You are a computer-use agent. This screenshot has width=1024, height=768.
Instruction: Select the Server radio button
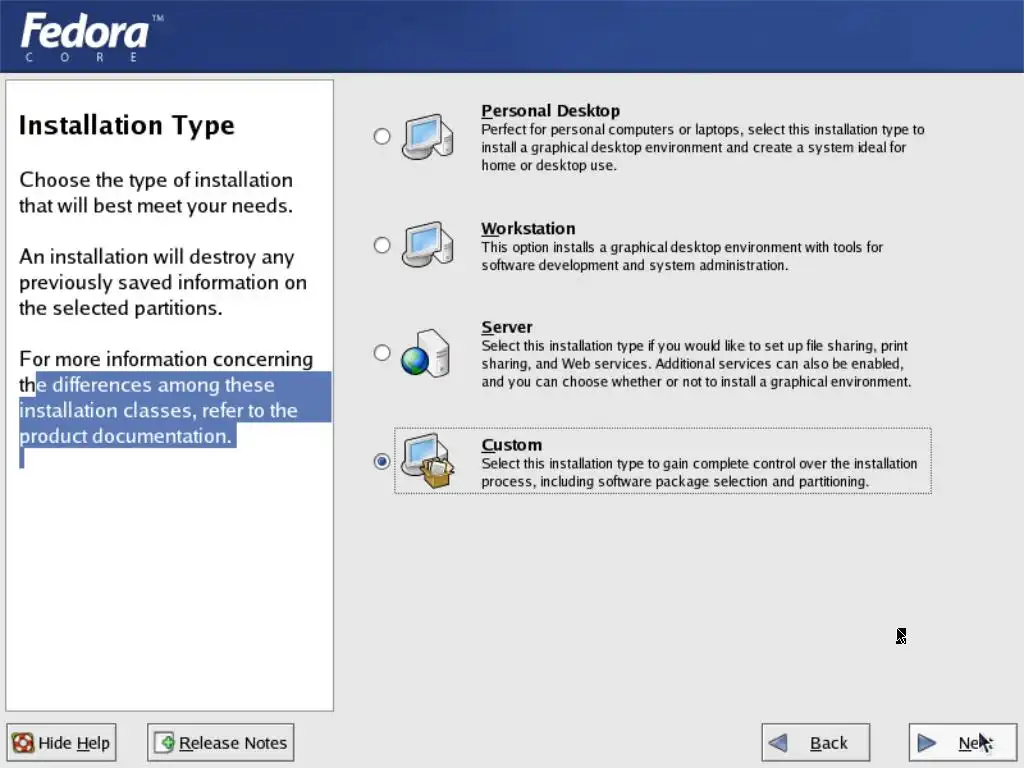[382, 353]
